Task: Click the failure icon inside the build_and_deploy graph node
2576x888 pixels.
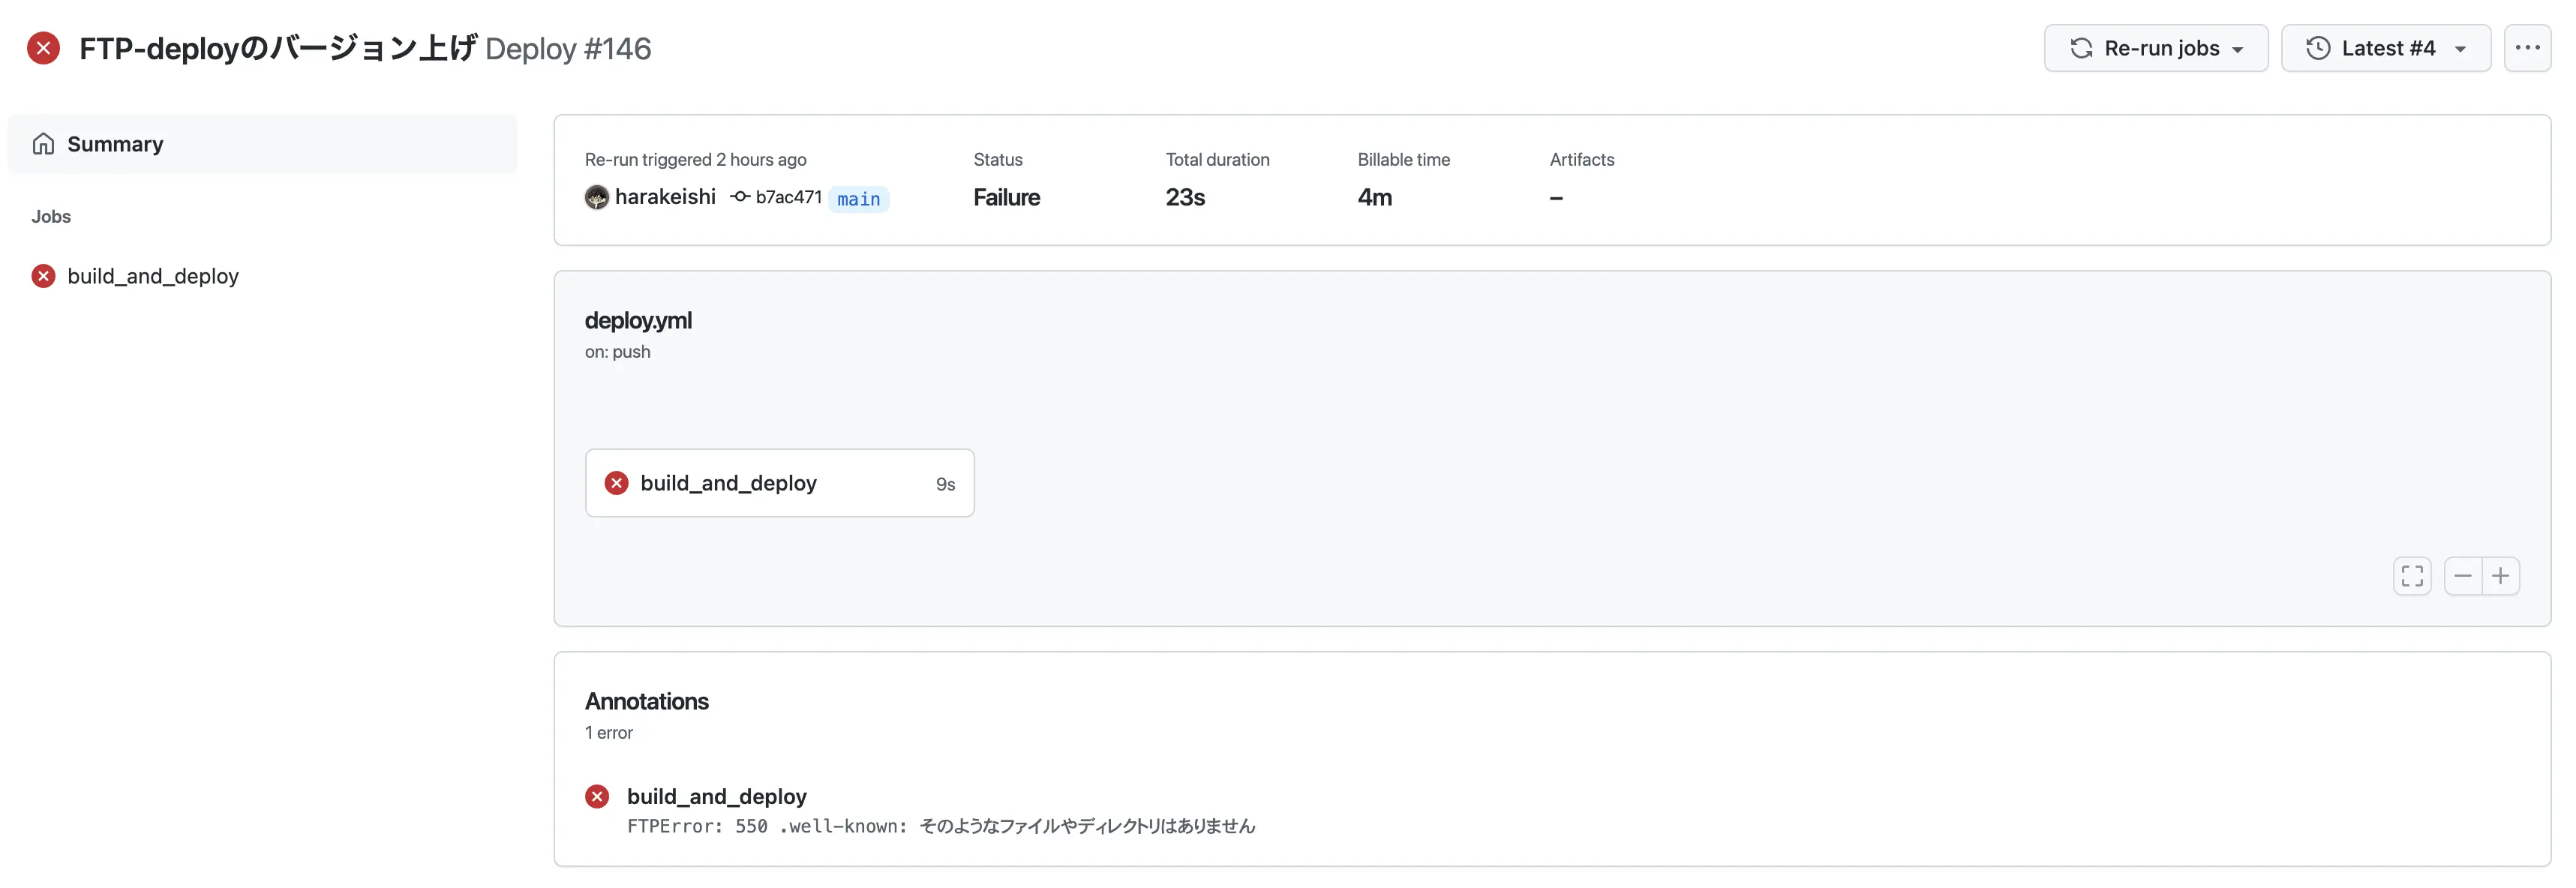Action: click(x=617, y=482)
